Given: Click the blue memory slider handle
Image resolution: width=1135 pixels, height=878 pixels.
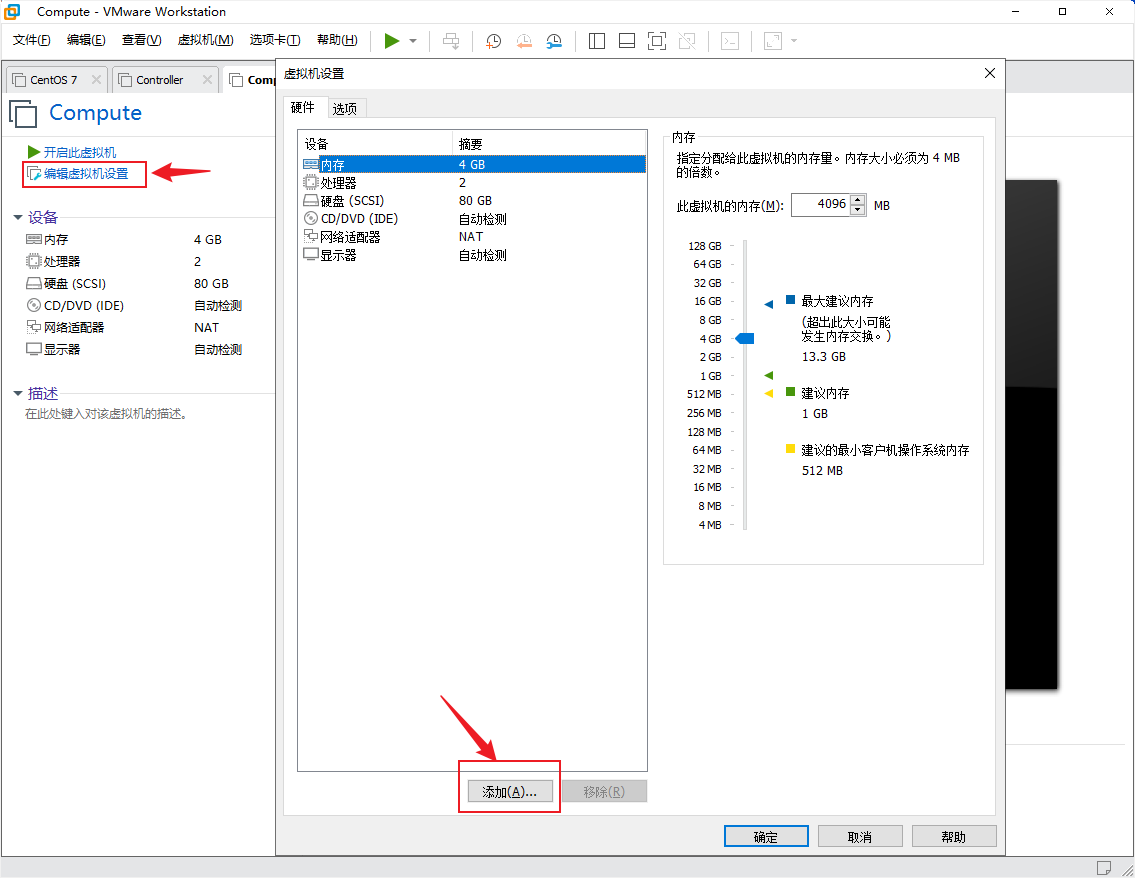Looking at the screenshot, I should 745,338.
